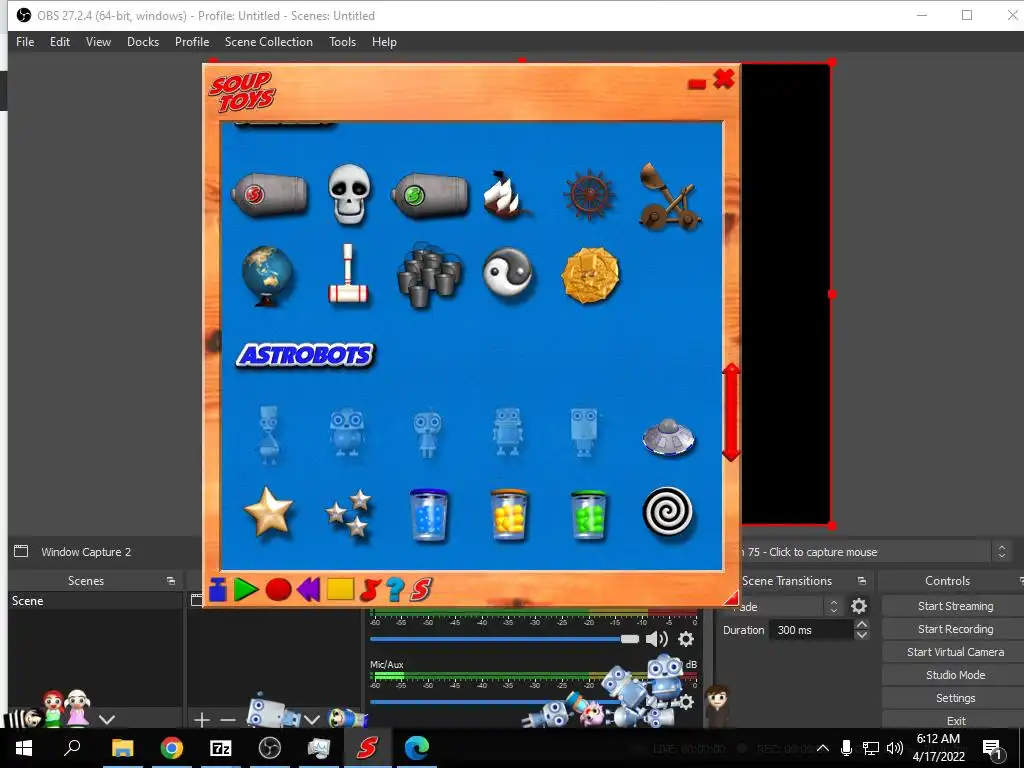Viewport: 1024px width, 768px height.
Task: Open the OBS File menu
Action: tap(25, 42)
